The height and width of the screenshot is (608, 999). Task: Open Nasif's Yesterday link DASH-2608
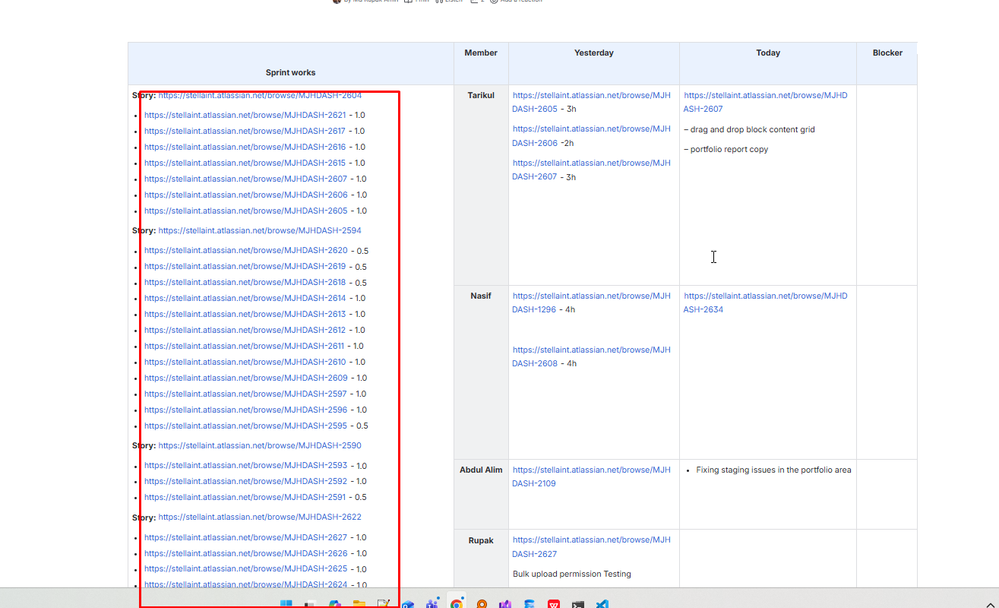[591, 356]
